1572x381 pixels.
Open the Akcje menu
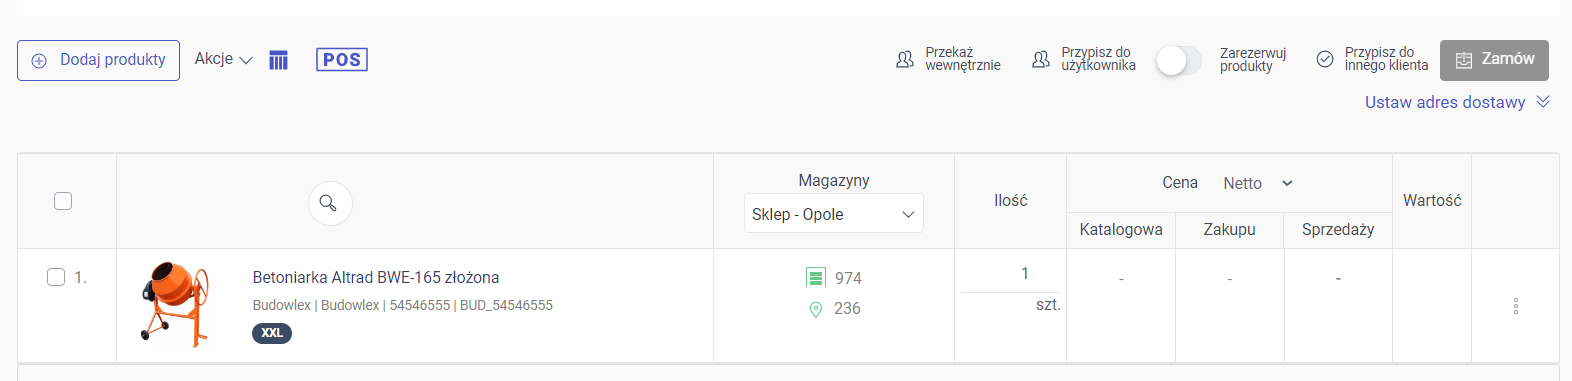point(223,59)
